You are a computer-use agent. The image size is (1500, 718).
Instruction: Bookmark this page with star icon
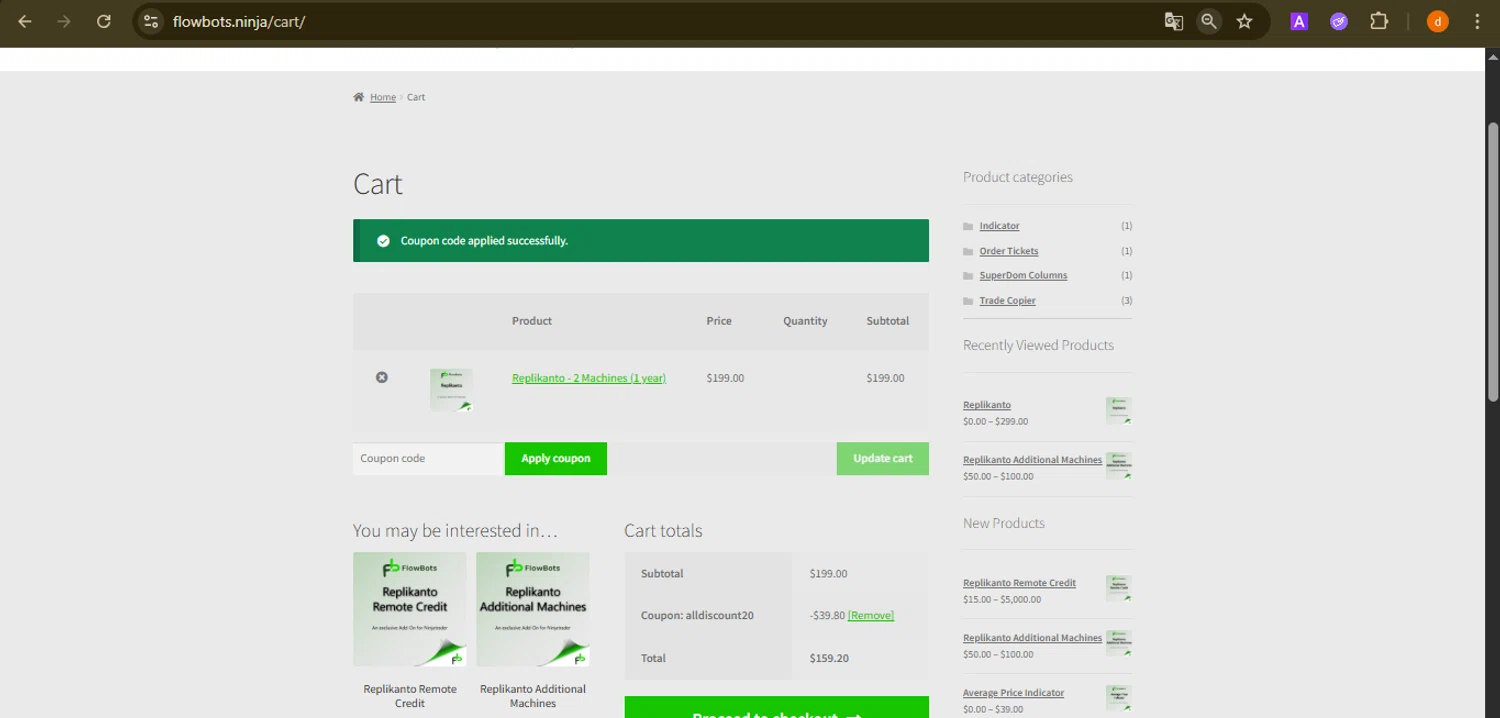(x=1244, y=21)
